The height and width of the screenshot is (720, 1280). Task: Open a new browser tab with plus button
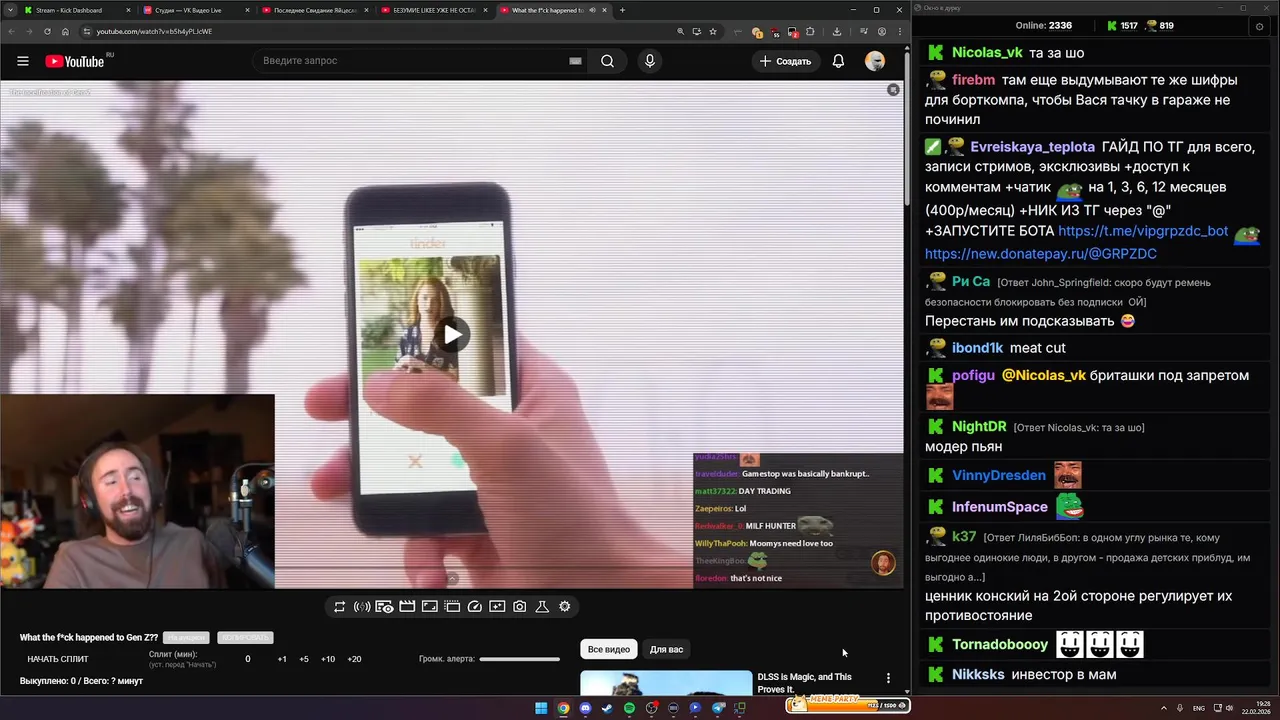pyautogui.click(x=622, y=10)
